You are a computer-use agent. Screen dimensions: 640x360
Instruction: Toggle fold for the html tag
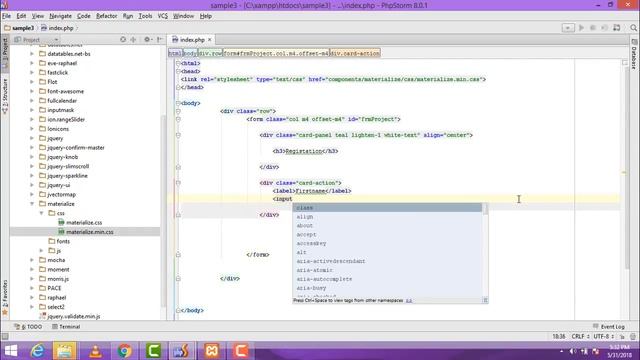[x=178, y=63]
